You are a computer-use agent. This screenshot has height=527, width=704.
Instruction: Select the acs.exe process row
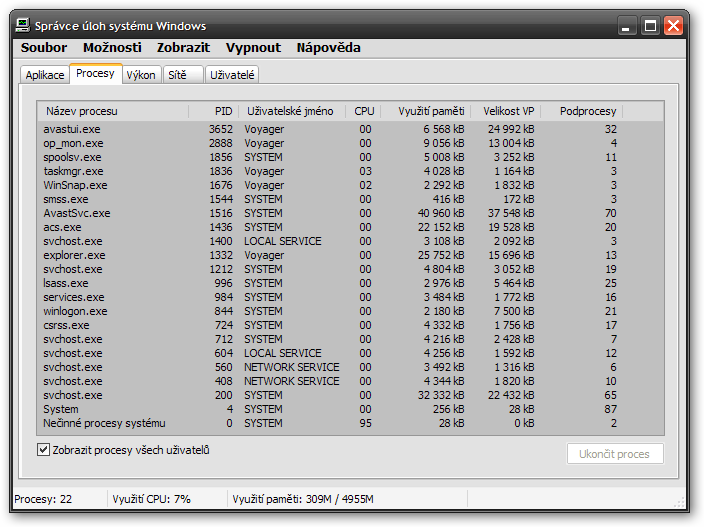tap(350, 227)
